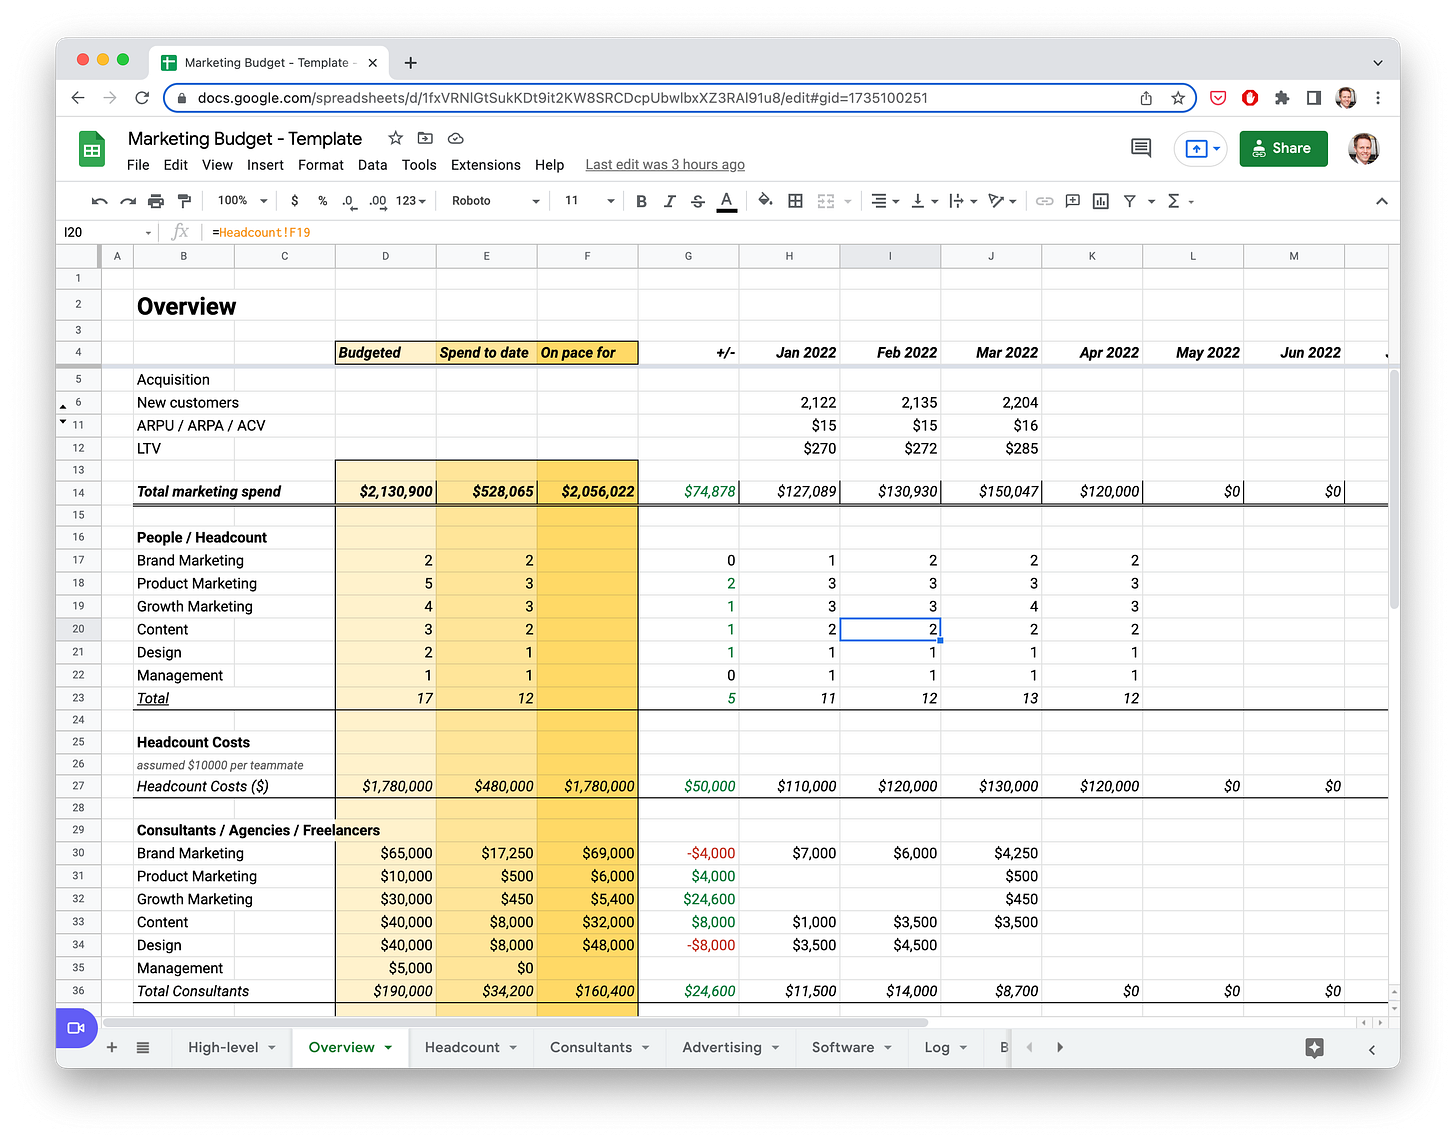This screenshot has width=1456, height=1142.
Task: Toggle bold formatting
Action: click(x=641, y=201)
